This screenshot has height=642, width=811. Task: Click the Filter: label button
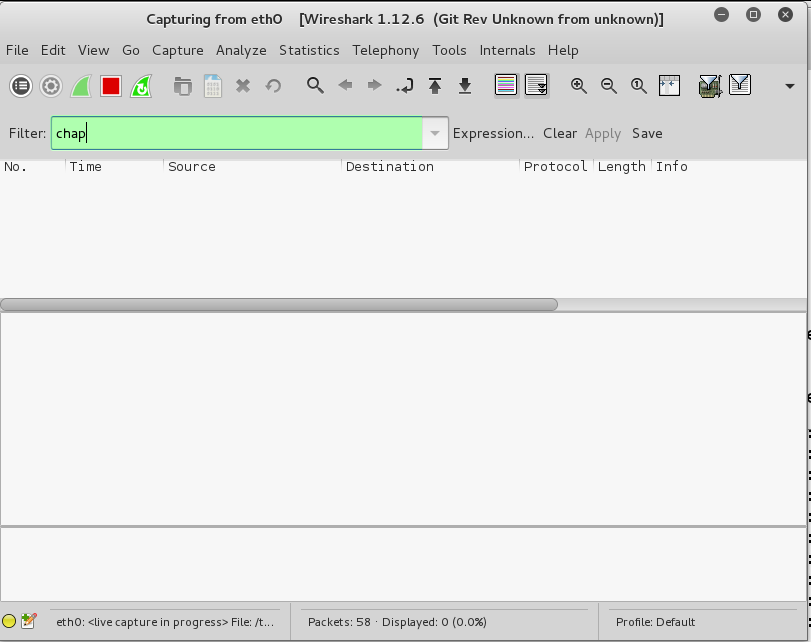[x=27, y=133]
